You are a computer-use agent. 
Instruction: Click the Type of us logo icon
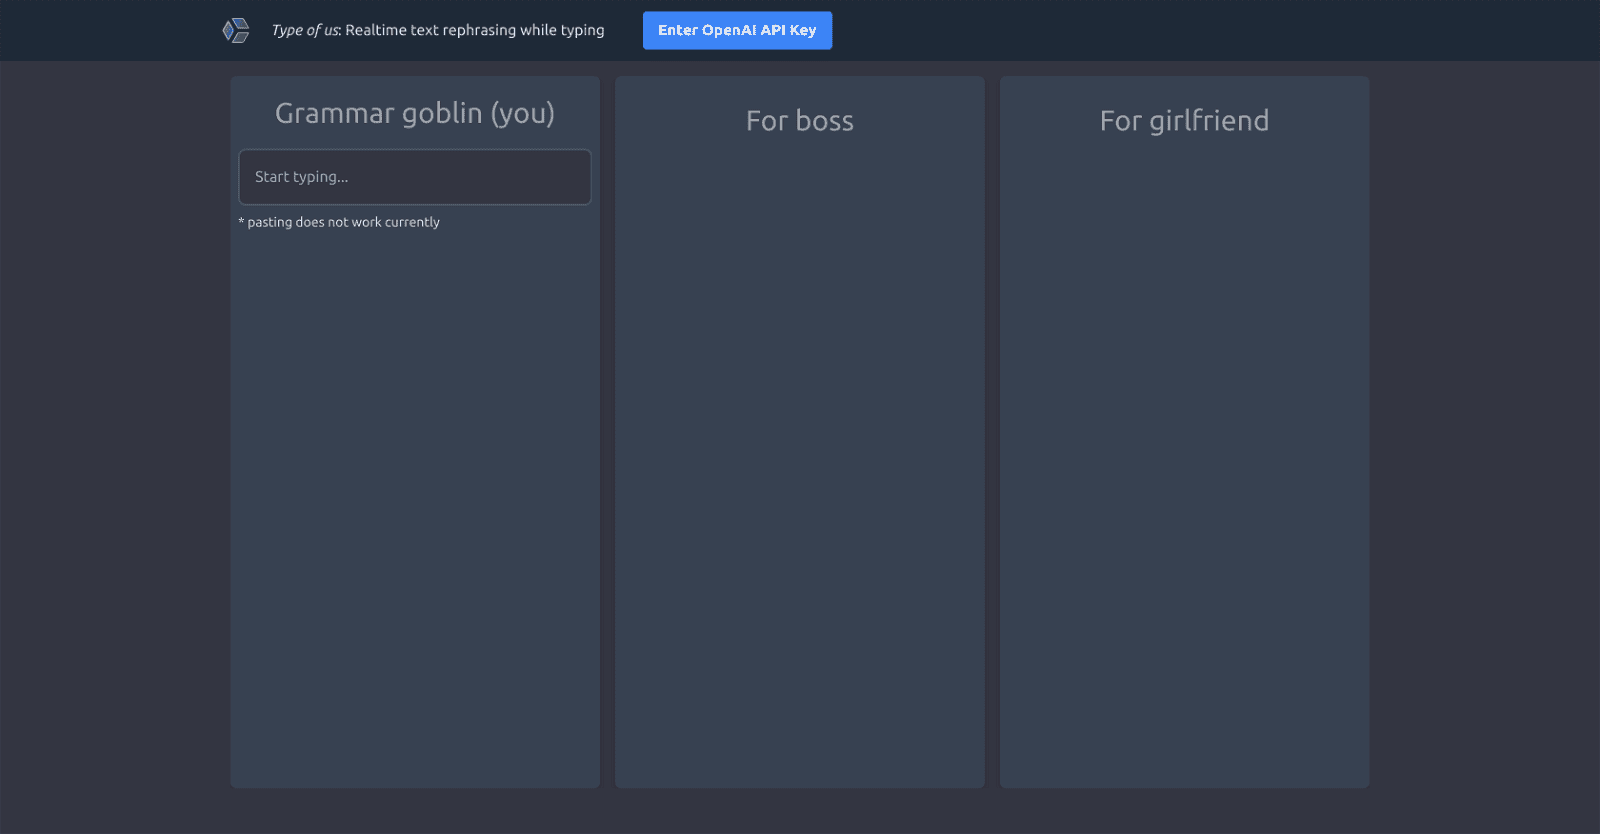click(x=236, y=31)
